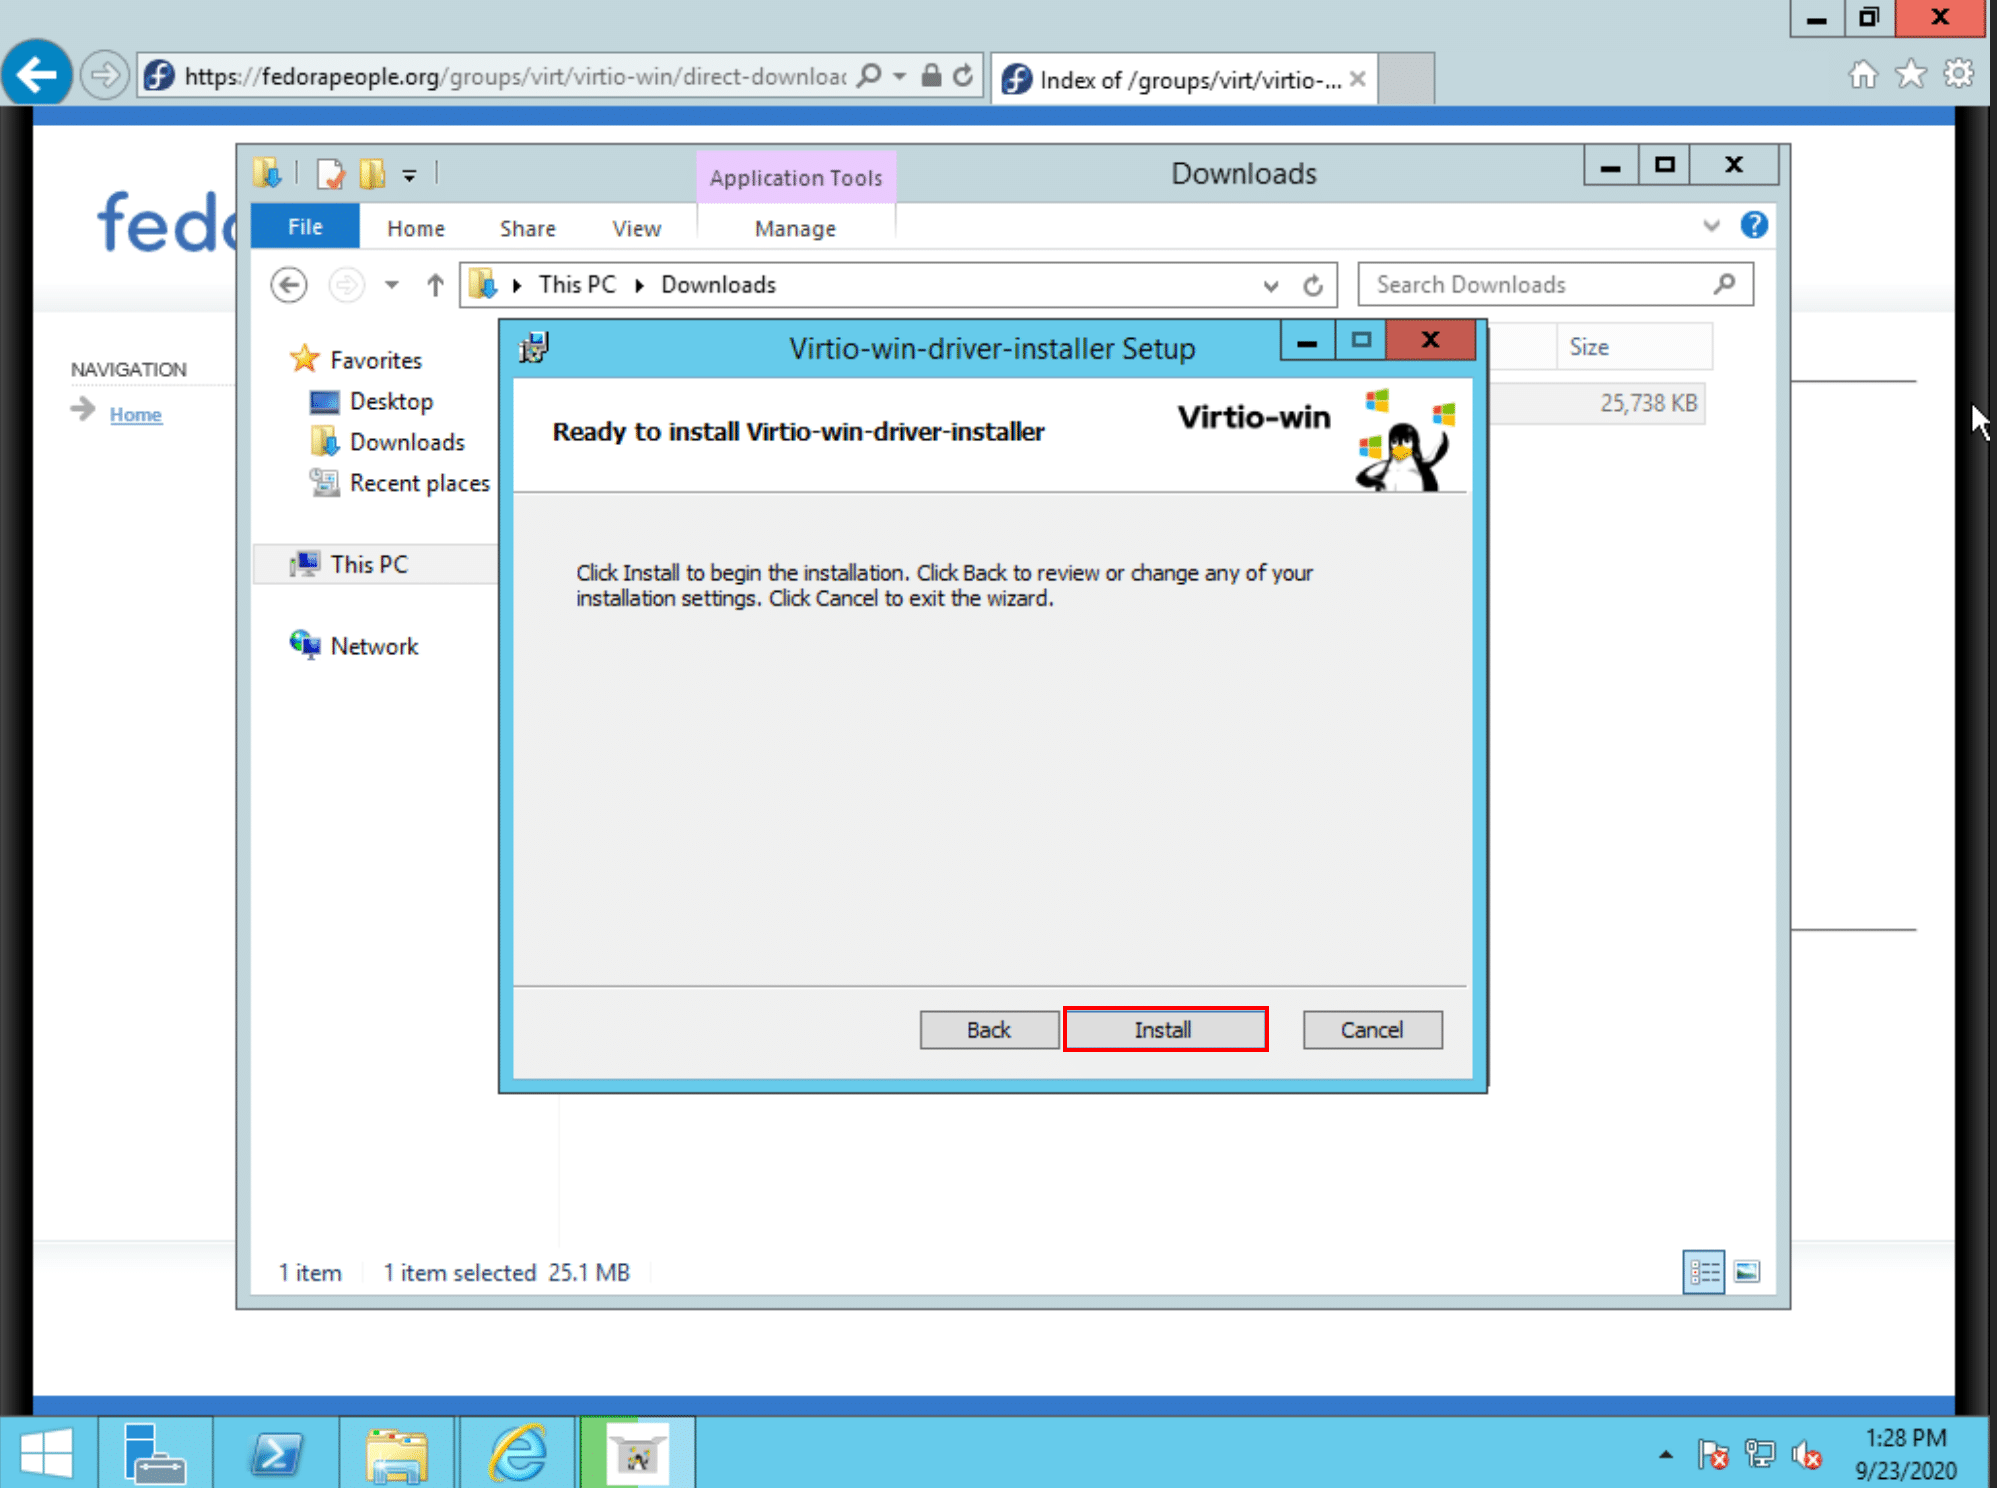1997x1488 pixels.
Task: Select Recent places in navigation pane
Action: 418,483
